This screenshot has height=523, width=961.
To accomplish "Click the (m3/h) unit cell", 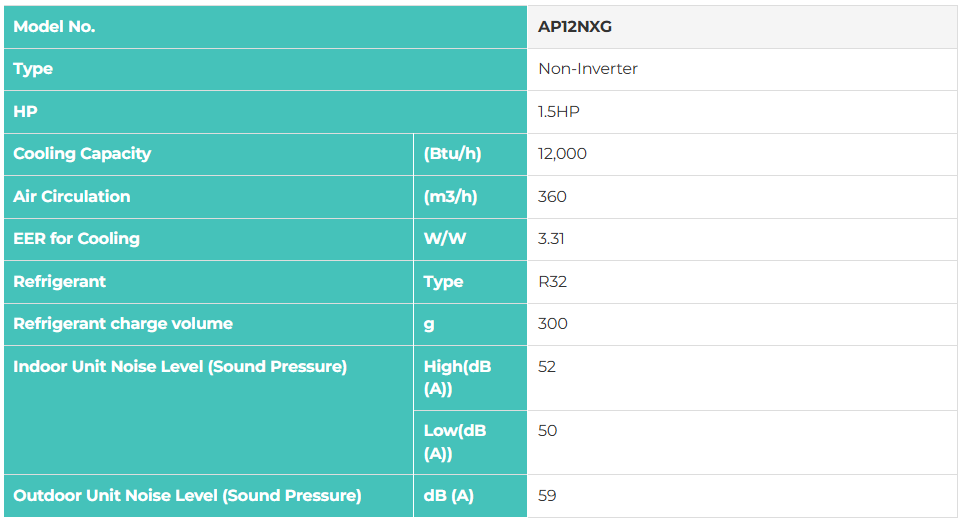I will tap(451, 197).
